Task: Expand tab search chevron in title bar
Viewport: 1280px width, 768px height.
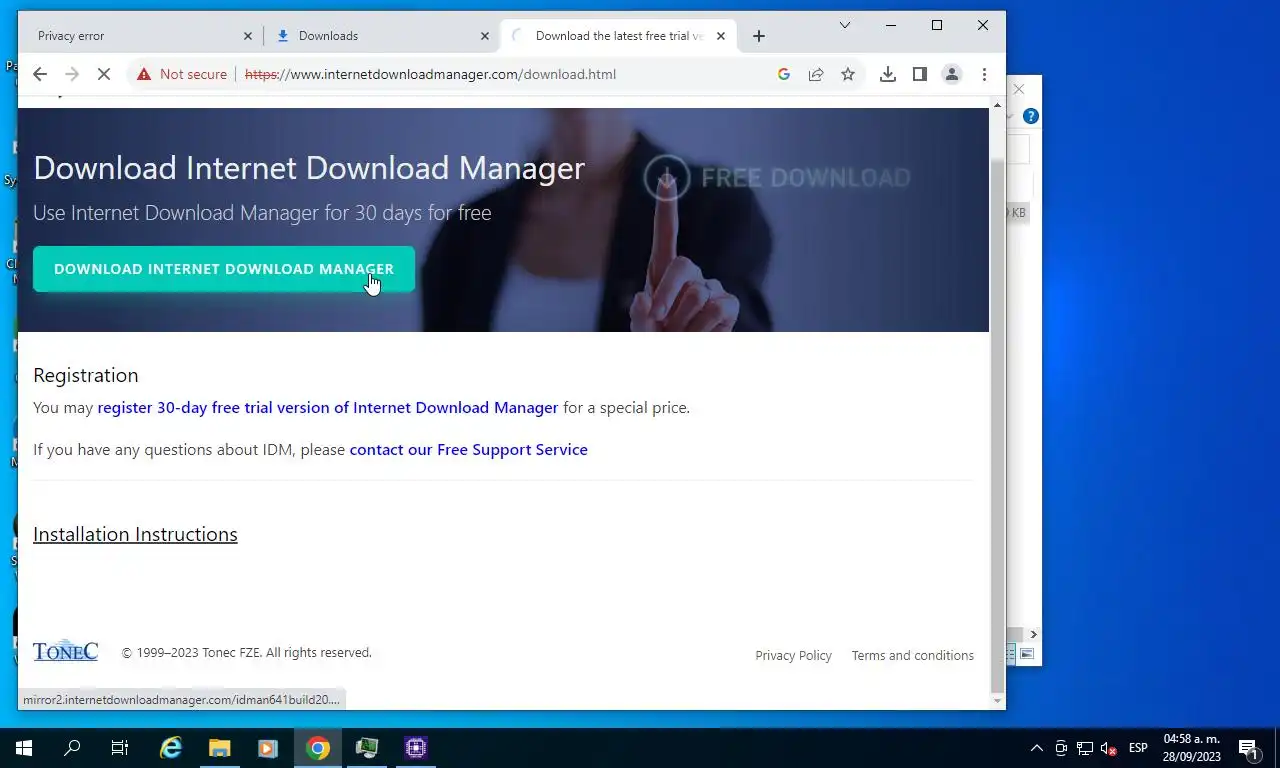Action: 845,25
